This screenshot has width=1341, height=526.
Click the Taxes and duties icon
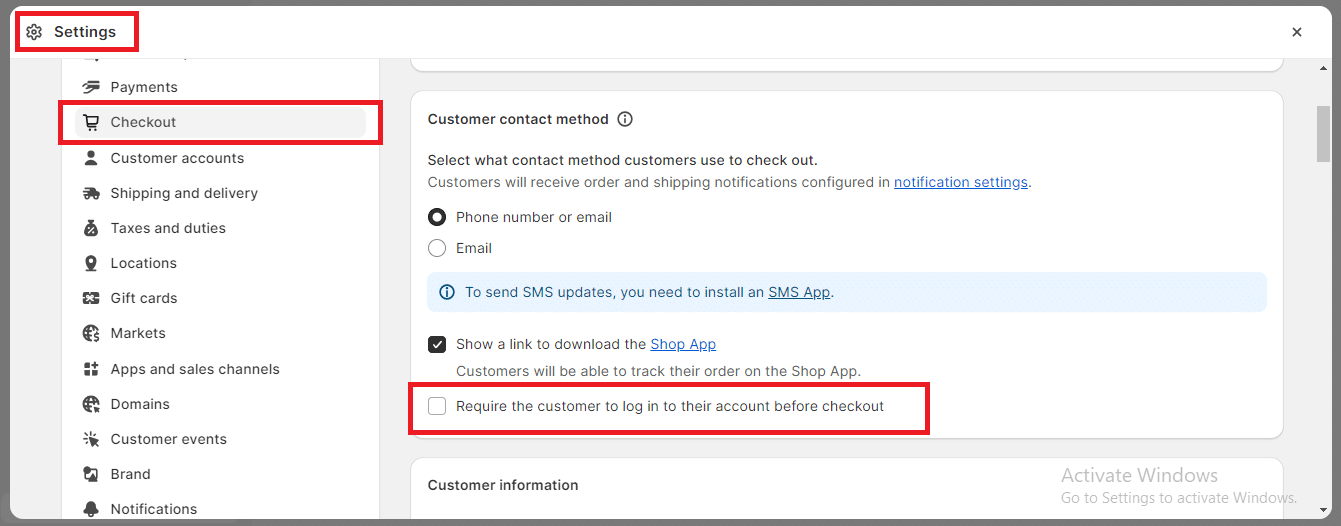(91, 228)
